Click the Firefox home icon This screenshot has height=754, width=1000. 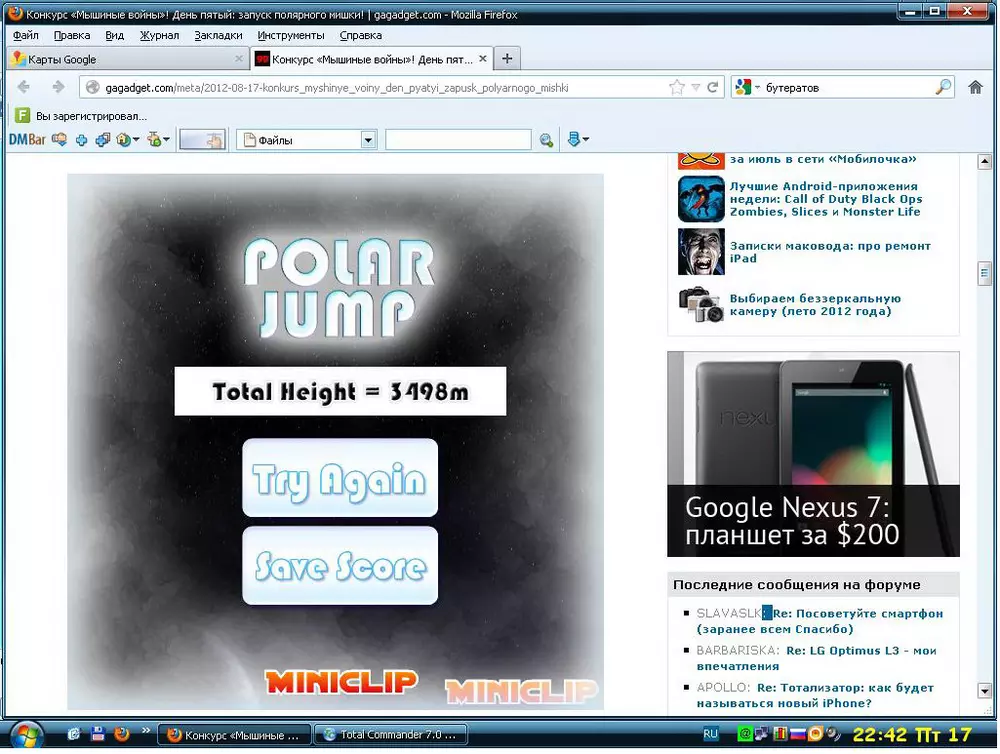[976, 87]
